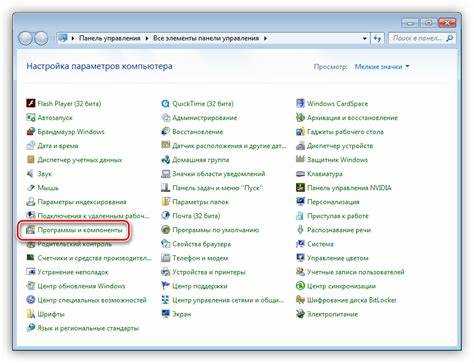The height and width of the screenshot is (363, 474).
Task: Open Центр синхронизации link
Action: (341, 286)
